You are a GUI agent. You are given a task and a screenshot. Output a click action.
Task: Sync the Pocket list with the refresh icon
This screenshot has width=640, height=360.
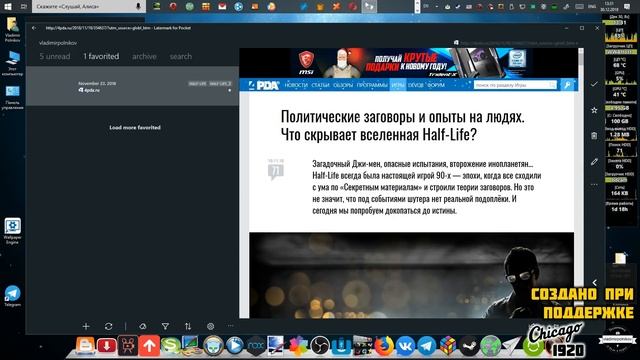click(108, 326)
